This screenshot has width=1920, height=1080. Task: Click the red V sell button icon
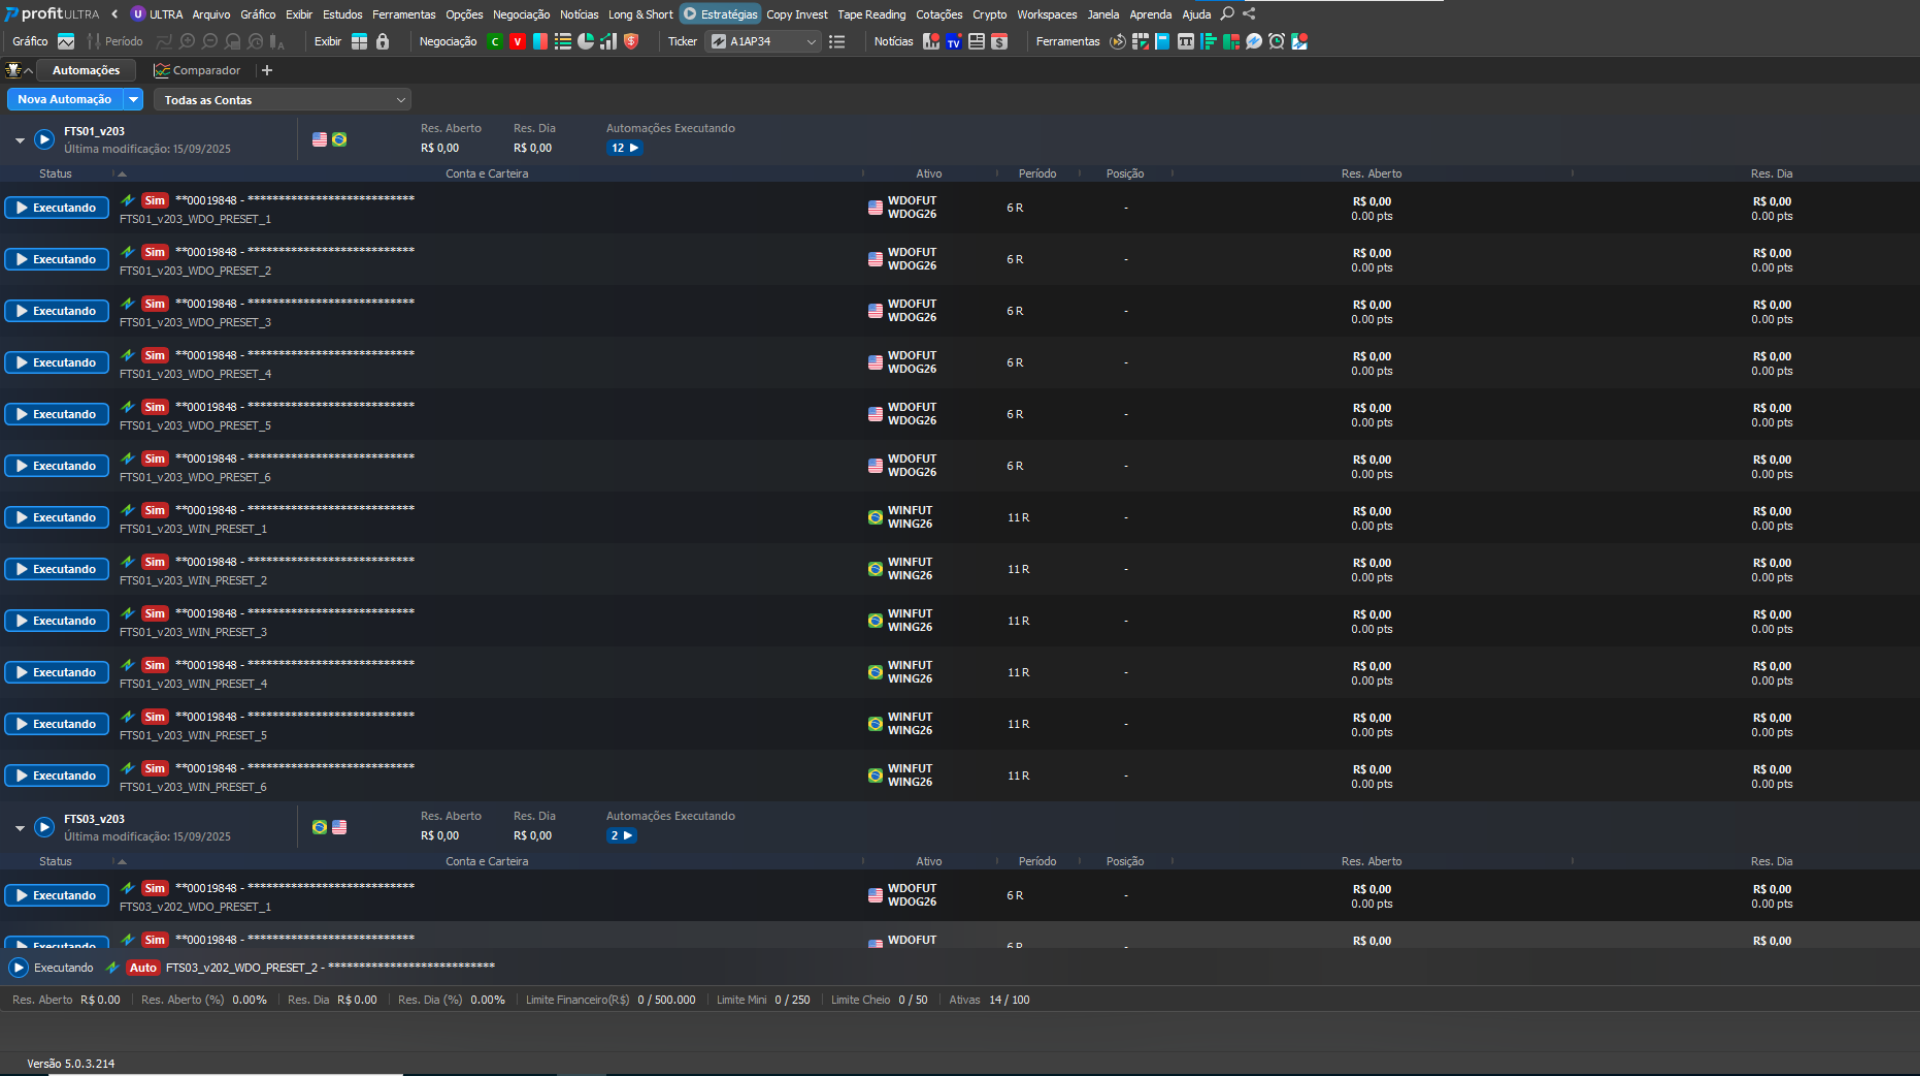517,42
